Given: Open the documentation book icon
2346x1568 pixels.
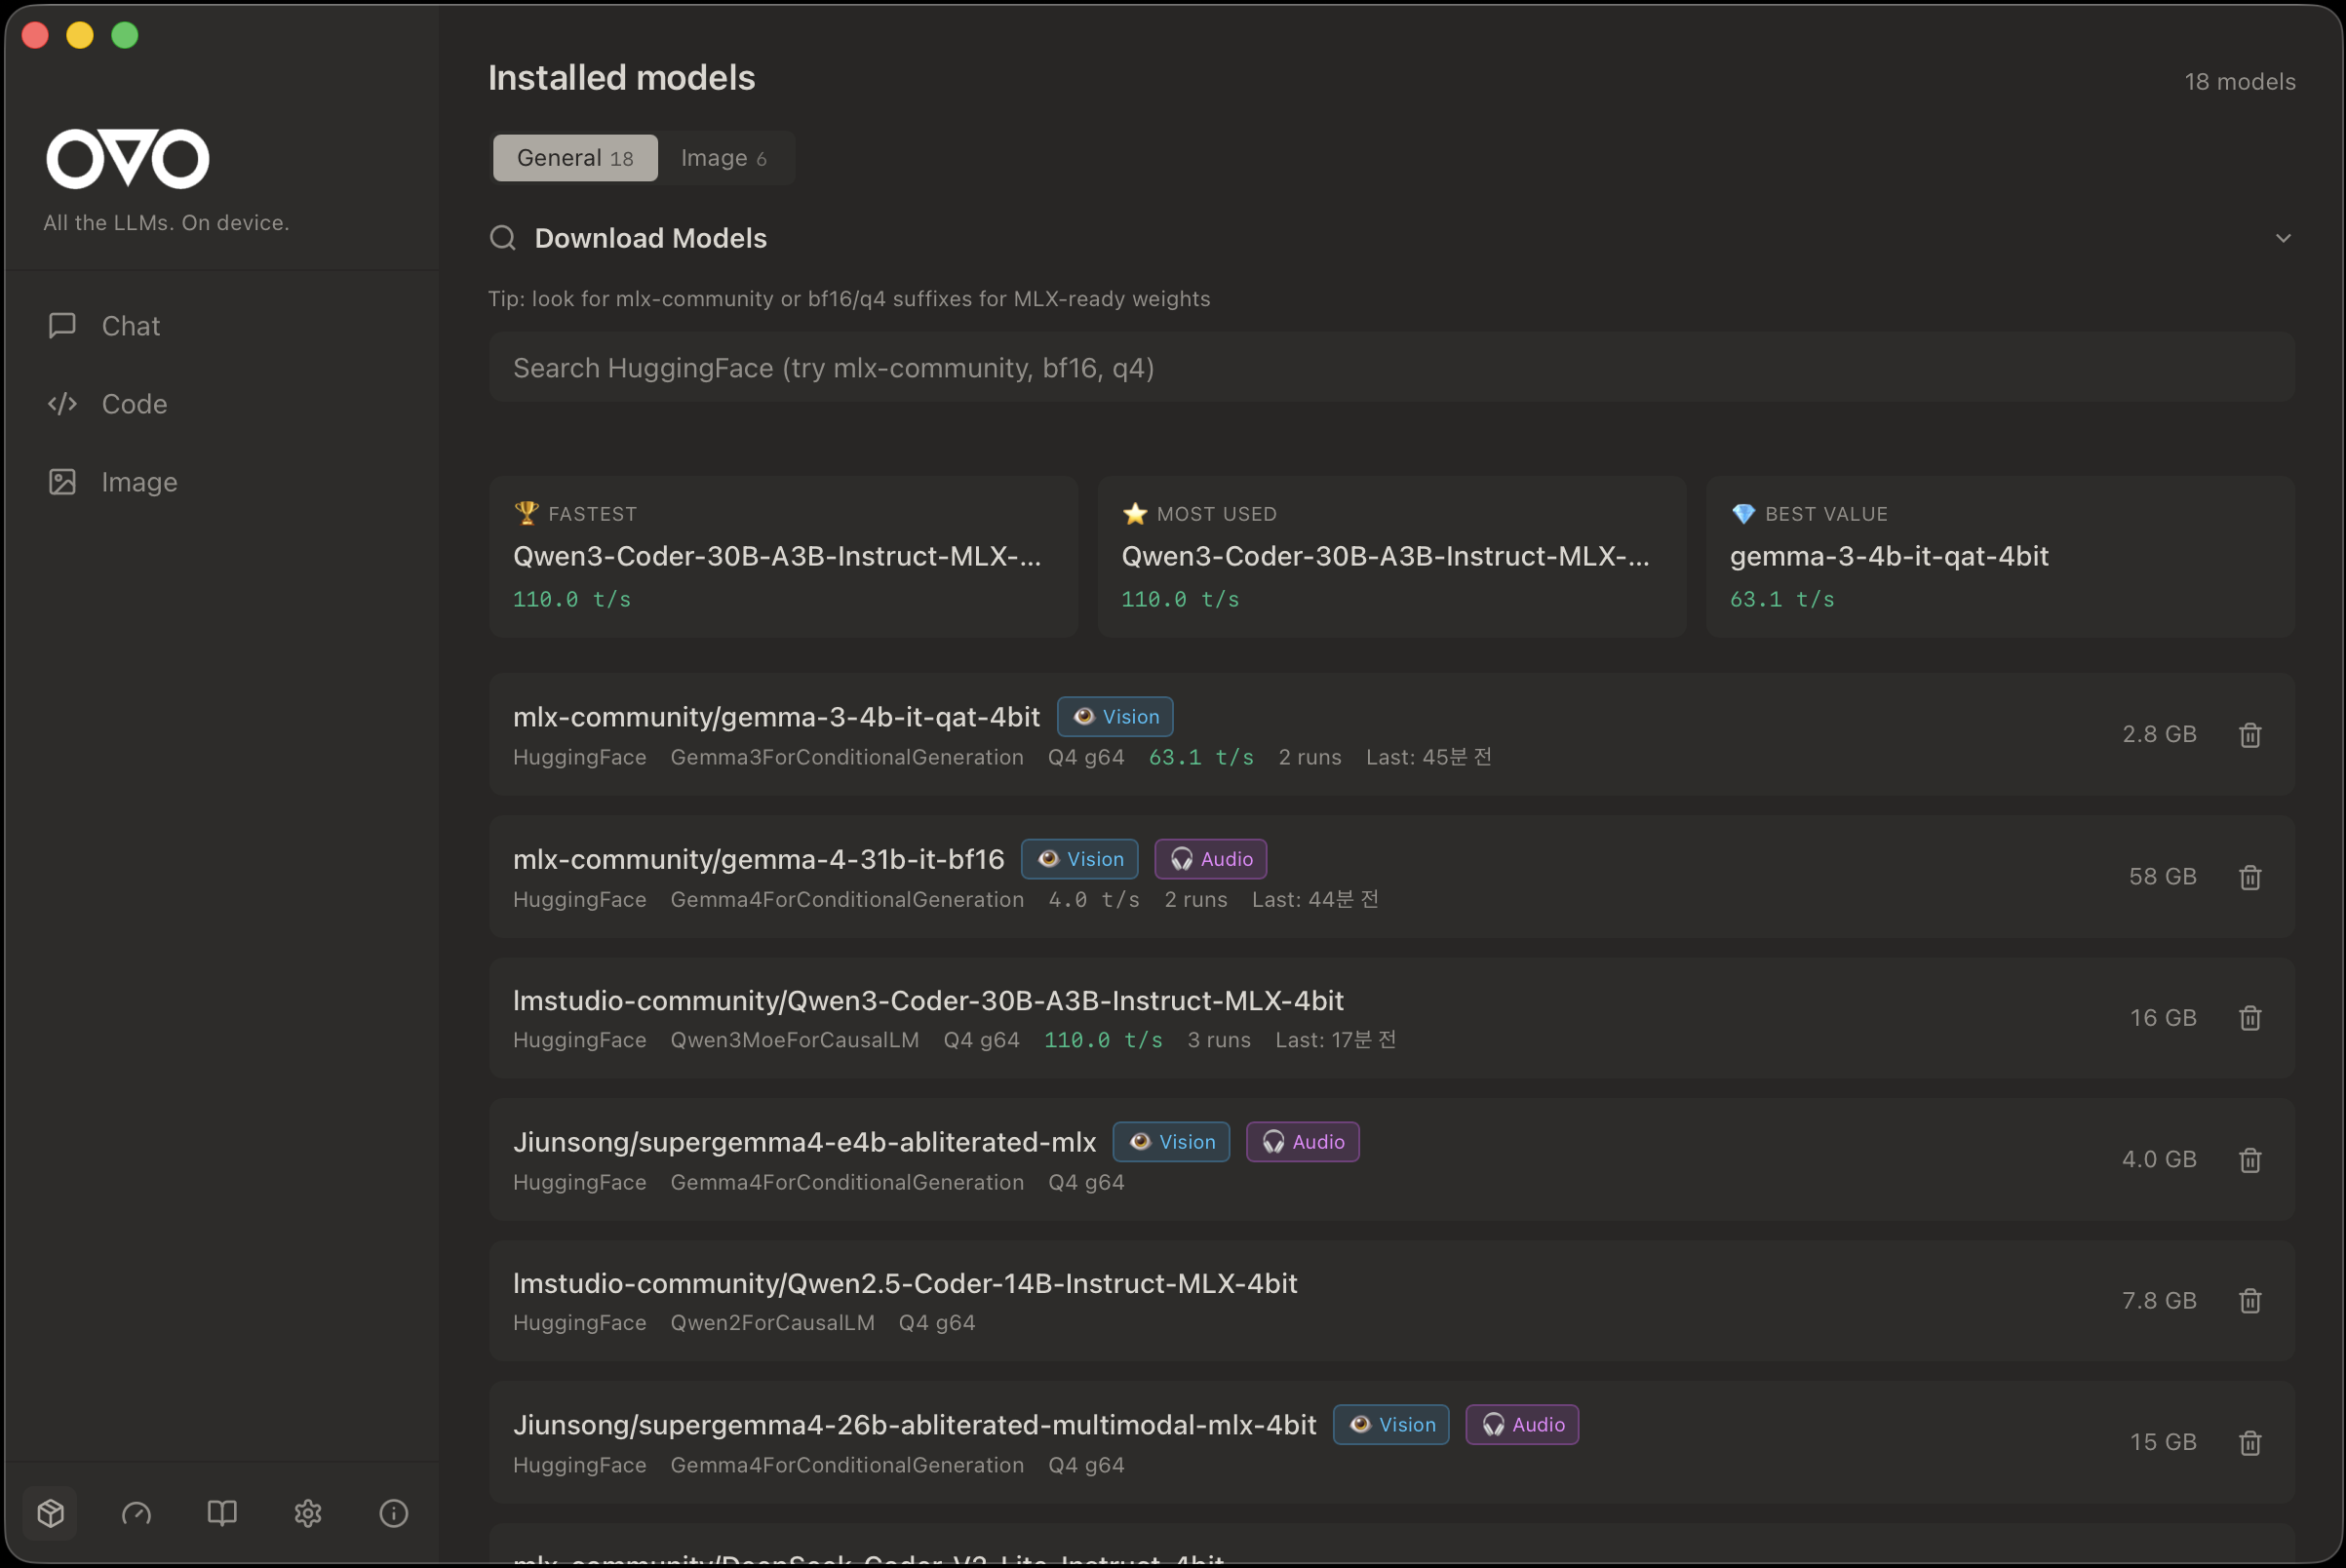Looking at the screenshot, I should [222, 1513].
